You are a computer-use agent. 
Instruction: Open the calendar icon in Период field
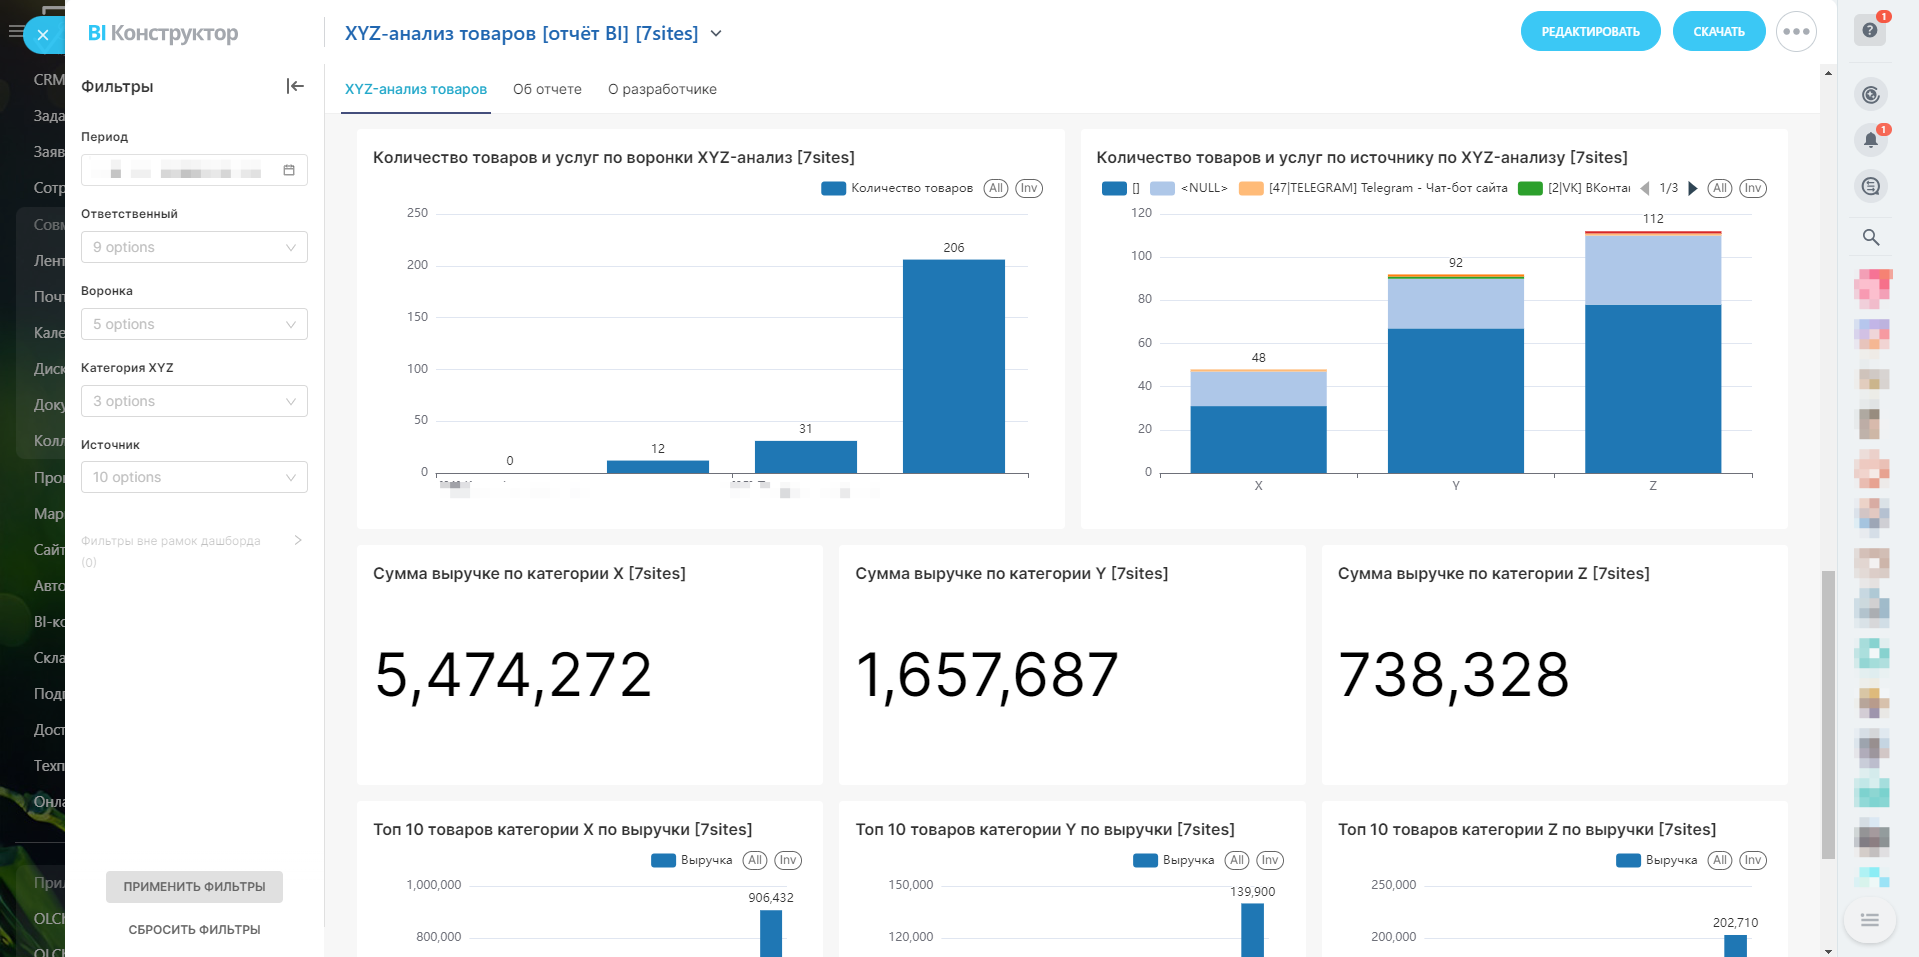point(289,170)
